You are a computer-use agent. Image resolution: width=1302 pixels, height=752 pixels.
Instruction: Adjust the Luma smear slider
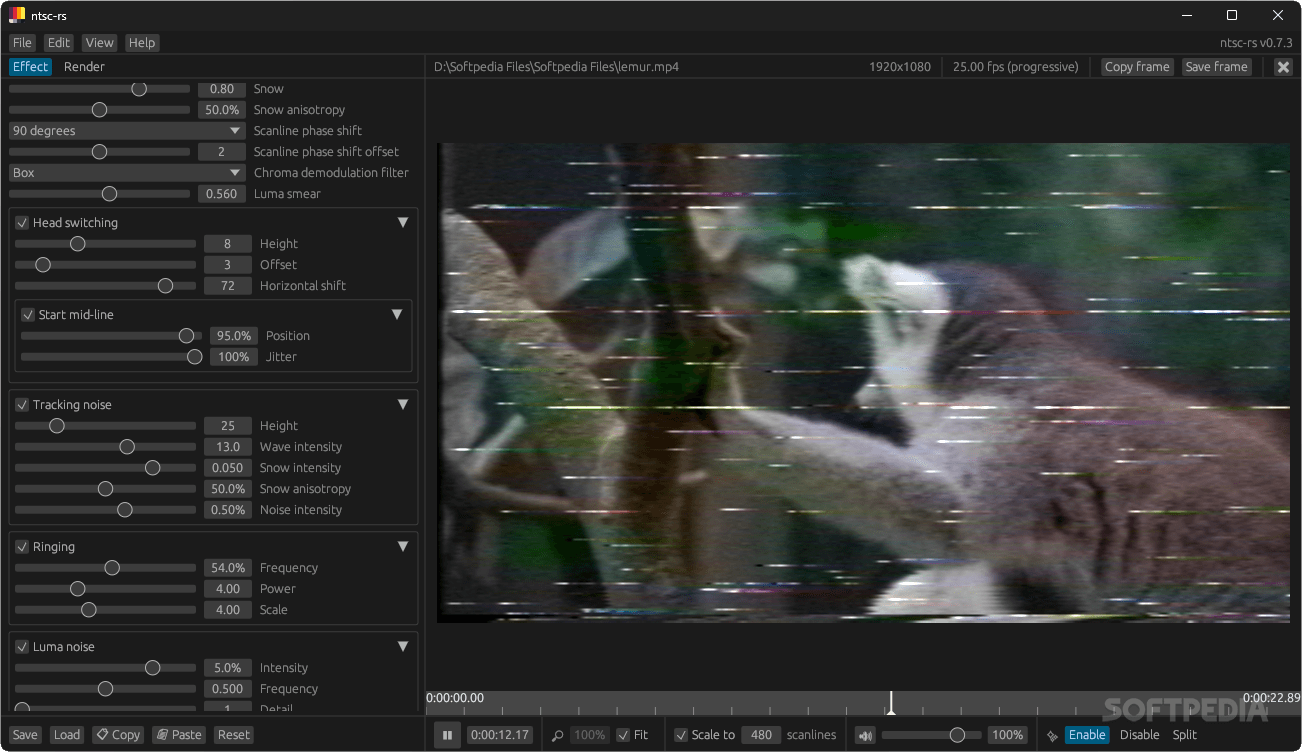(x=100, y=194)
